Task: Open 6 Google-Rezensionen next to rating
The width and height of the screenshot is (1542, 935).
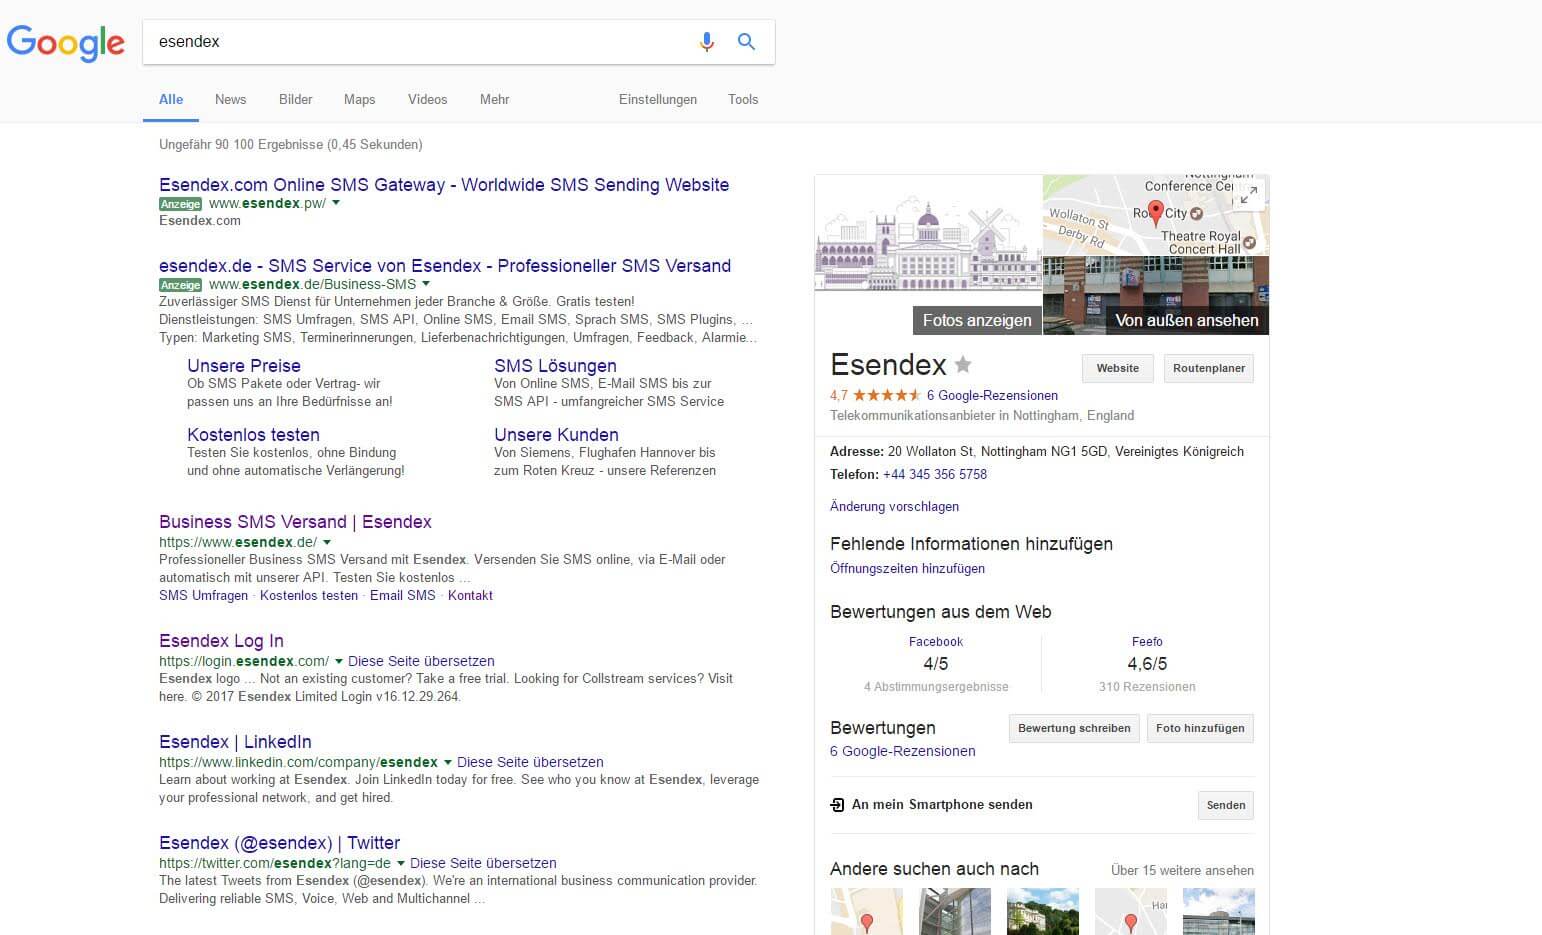Action: [x=992, y=395]
